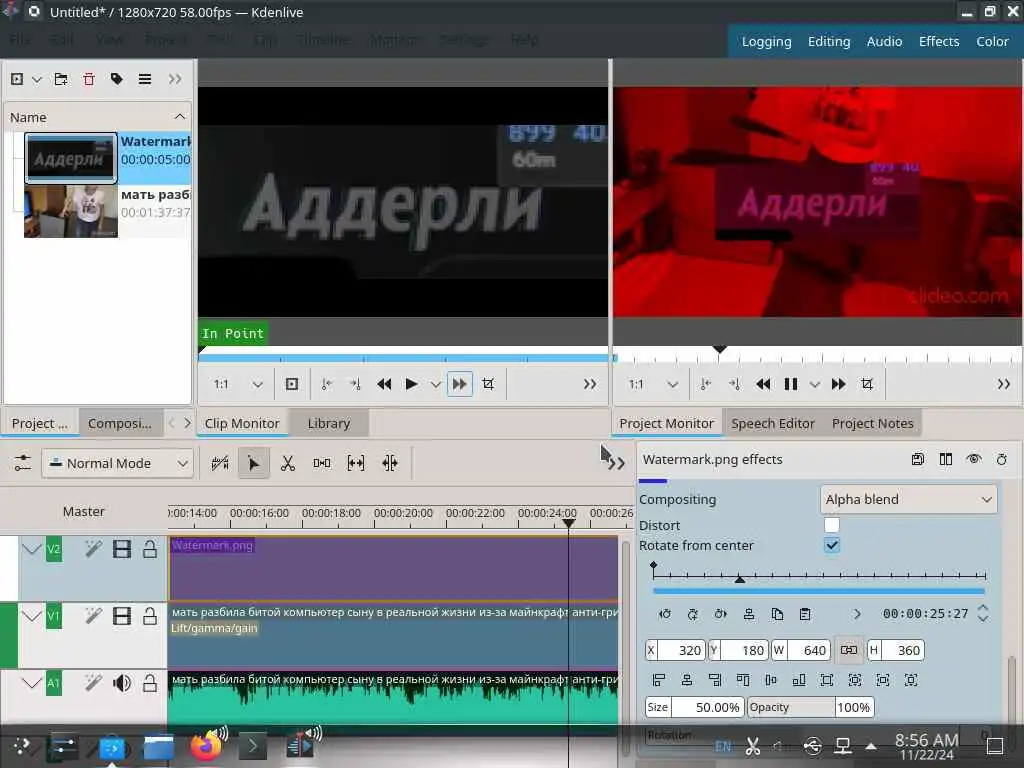Click the effects panel timer reset icon

[1002, 459]
